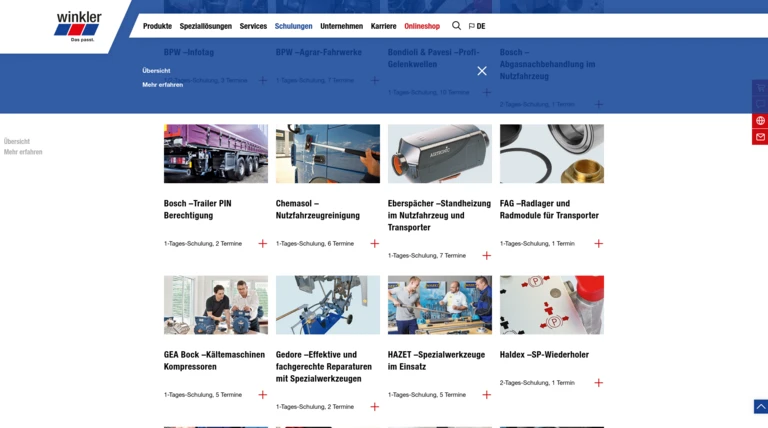This screenshot has height=428, width=768.
Task: Click the FAG –Radlager und Radmodule title
Action: point(549,210)
